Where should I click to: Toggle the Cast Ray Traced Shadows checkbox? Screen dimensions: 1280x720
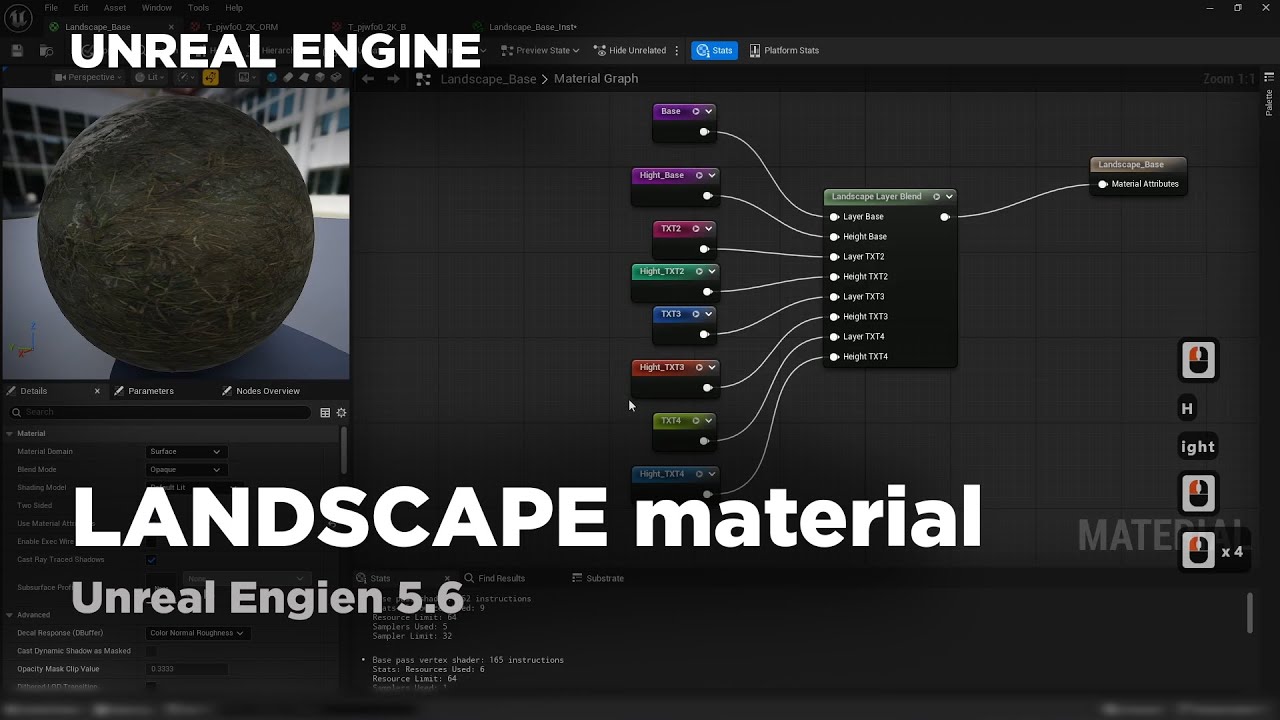point(151,560)
